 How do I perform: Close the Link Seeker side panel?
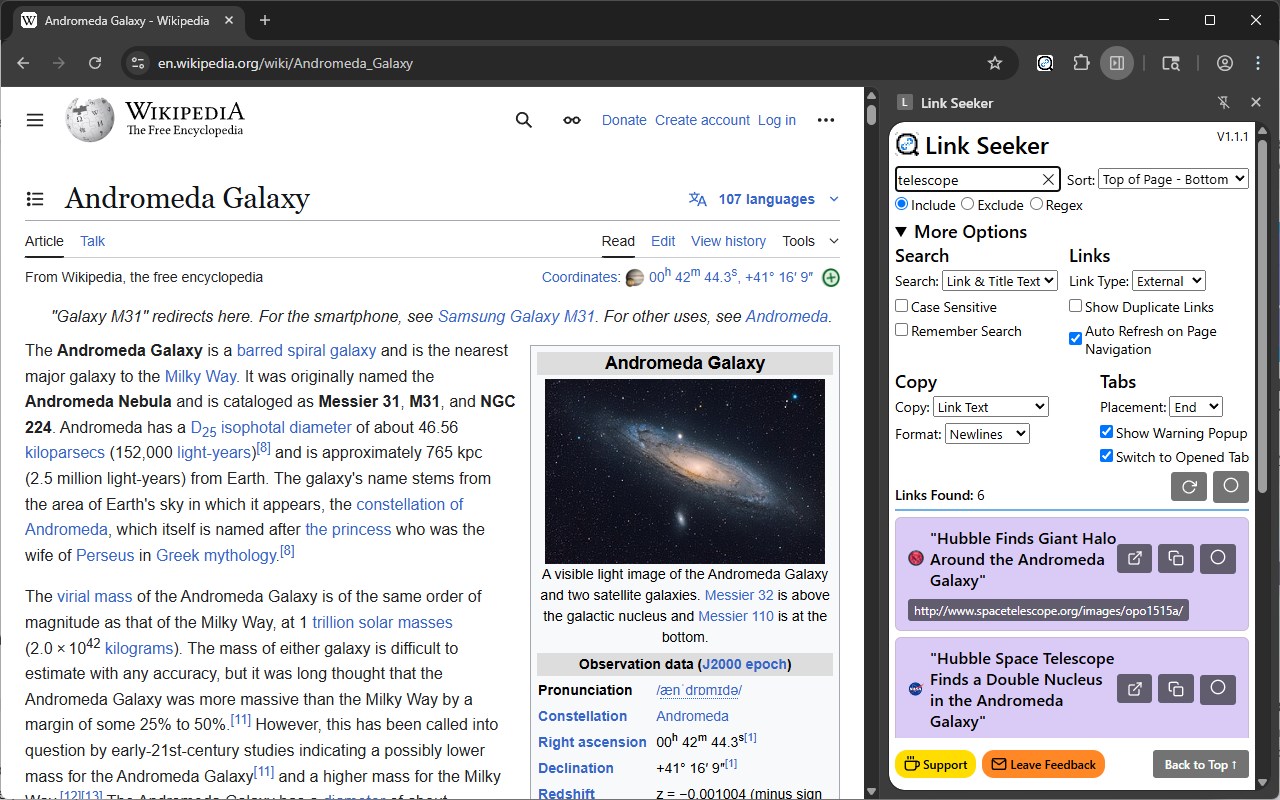[1256, 102]
